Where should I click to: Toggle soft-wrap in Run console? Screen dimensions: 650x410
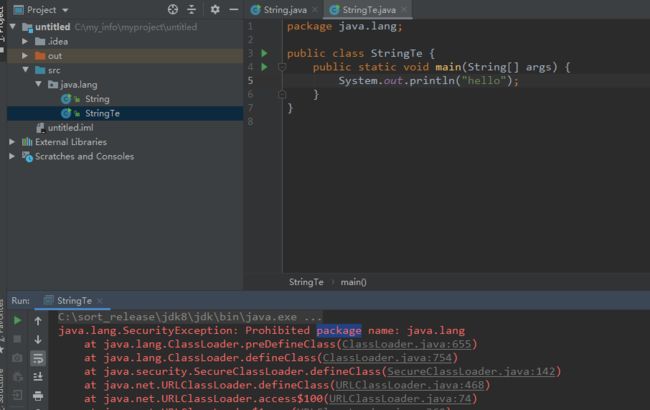click(38, 358)
